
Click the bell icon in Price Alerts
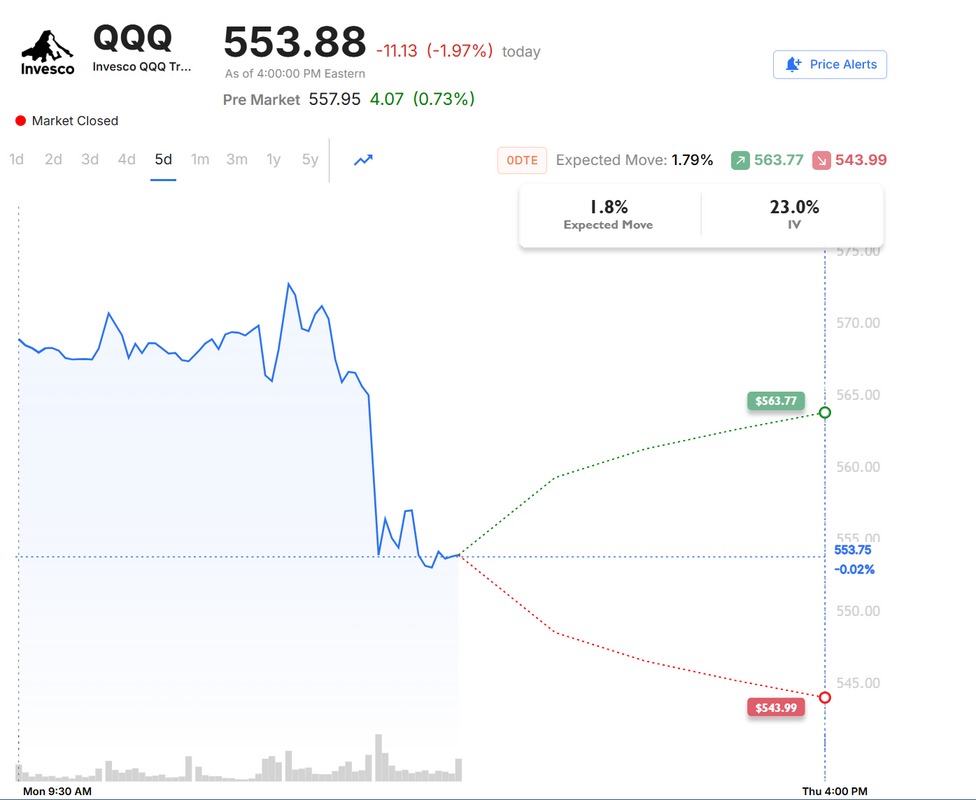coord(793,64)
